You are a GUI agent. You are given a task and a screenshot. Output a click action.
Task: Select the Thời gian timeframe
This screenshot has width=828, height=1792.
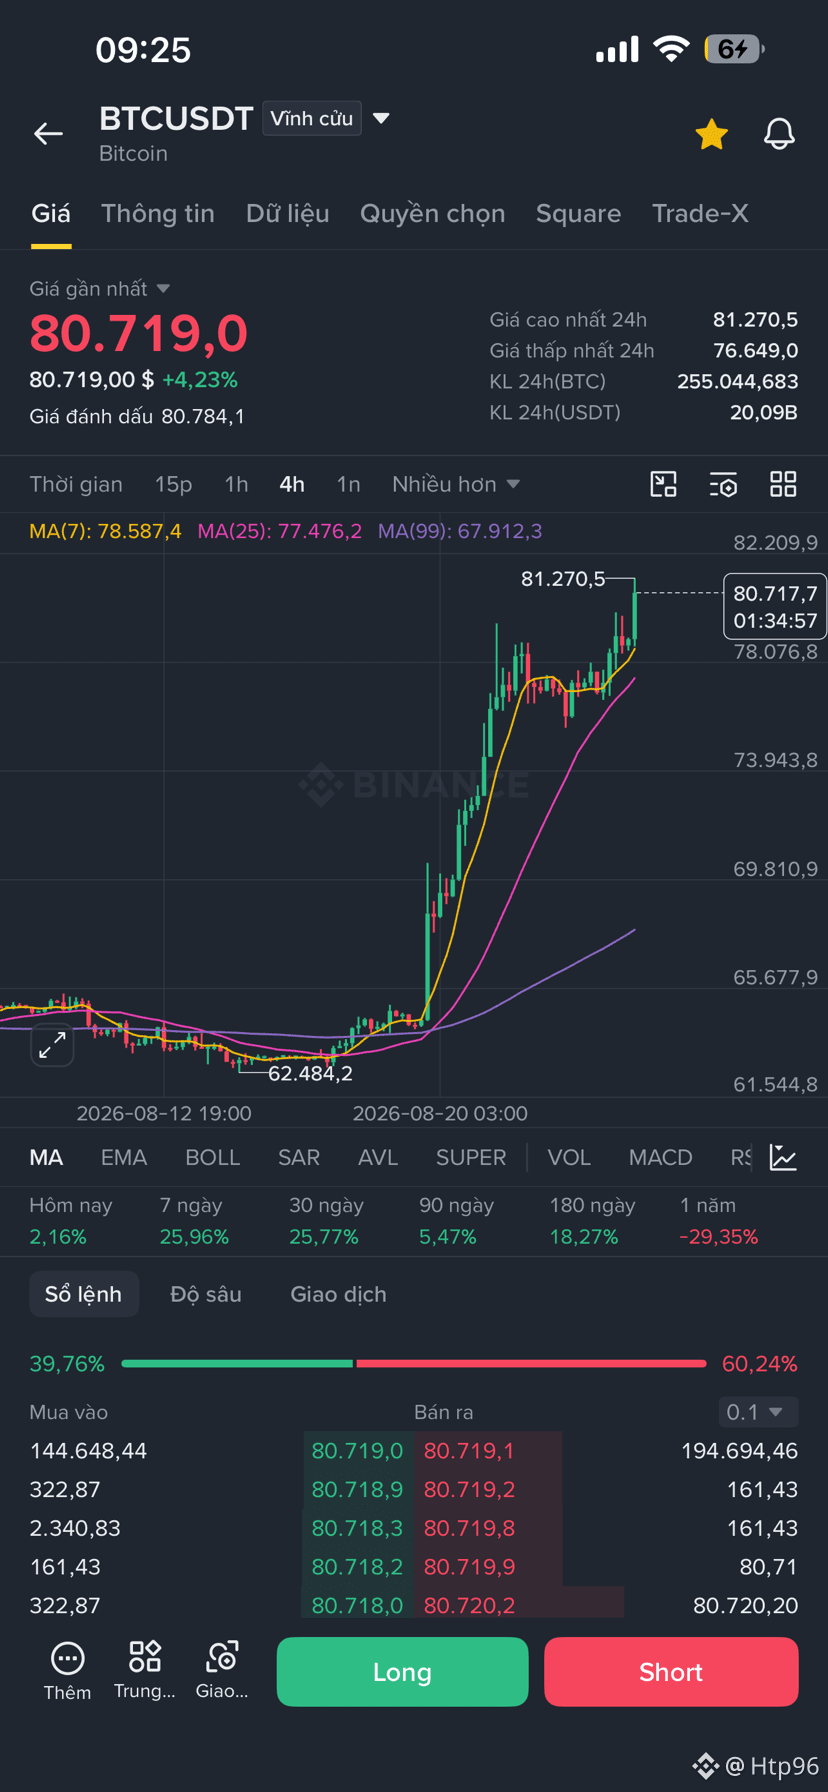(x=76, y=484)
